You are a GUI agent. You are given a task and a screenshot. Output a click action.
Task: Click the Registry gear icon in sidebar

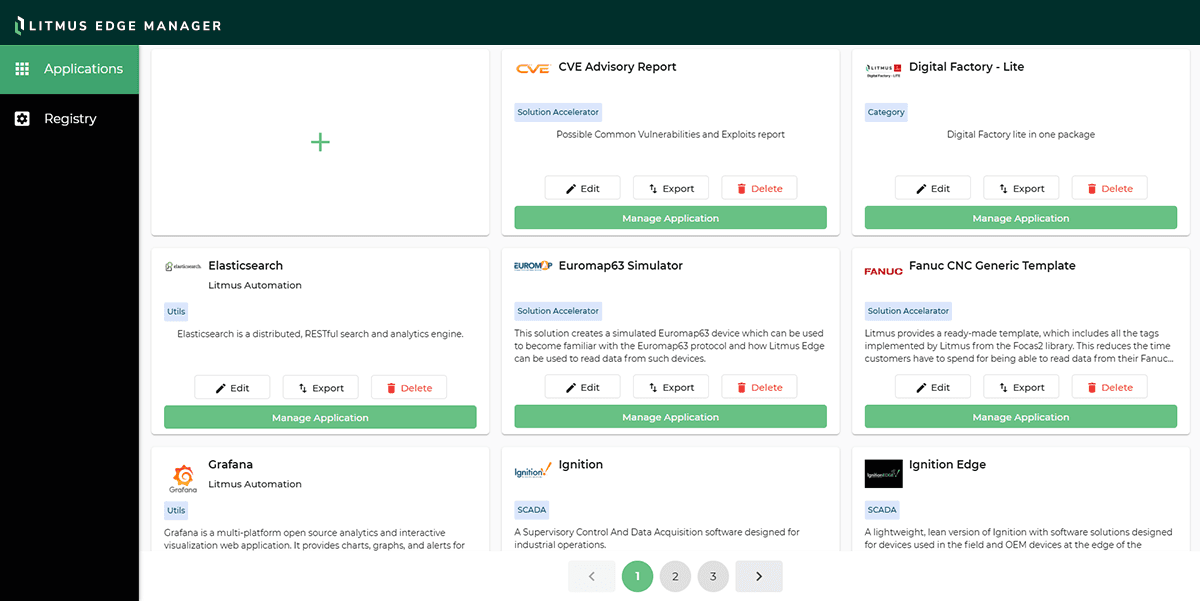(22, 118)
